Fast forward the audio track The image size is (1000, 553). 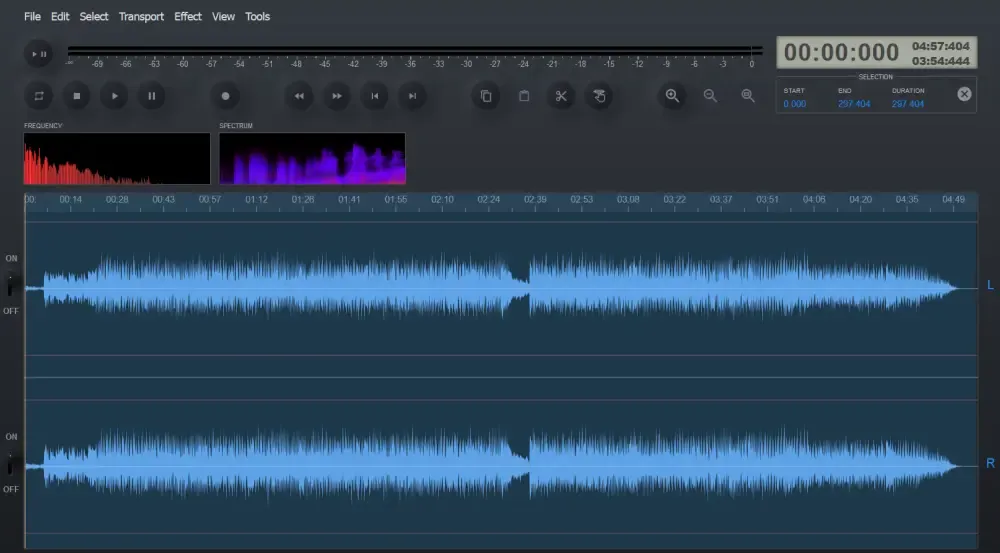[x=337, y=96]
